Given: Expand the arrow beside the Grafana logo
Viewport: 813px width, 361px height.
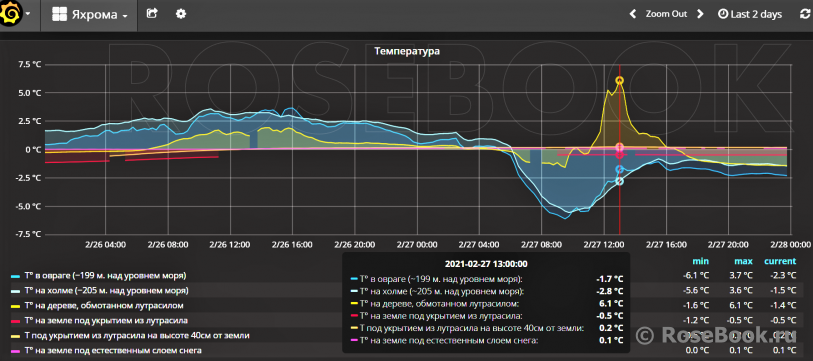Looking at the screenshot, I should [27, 14].
